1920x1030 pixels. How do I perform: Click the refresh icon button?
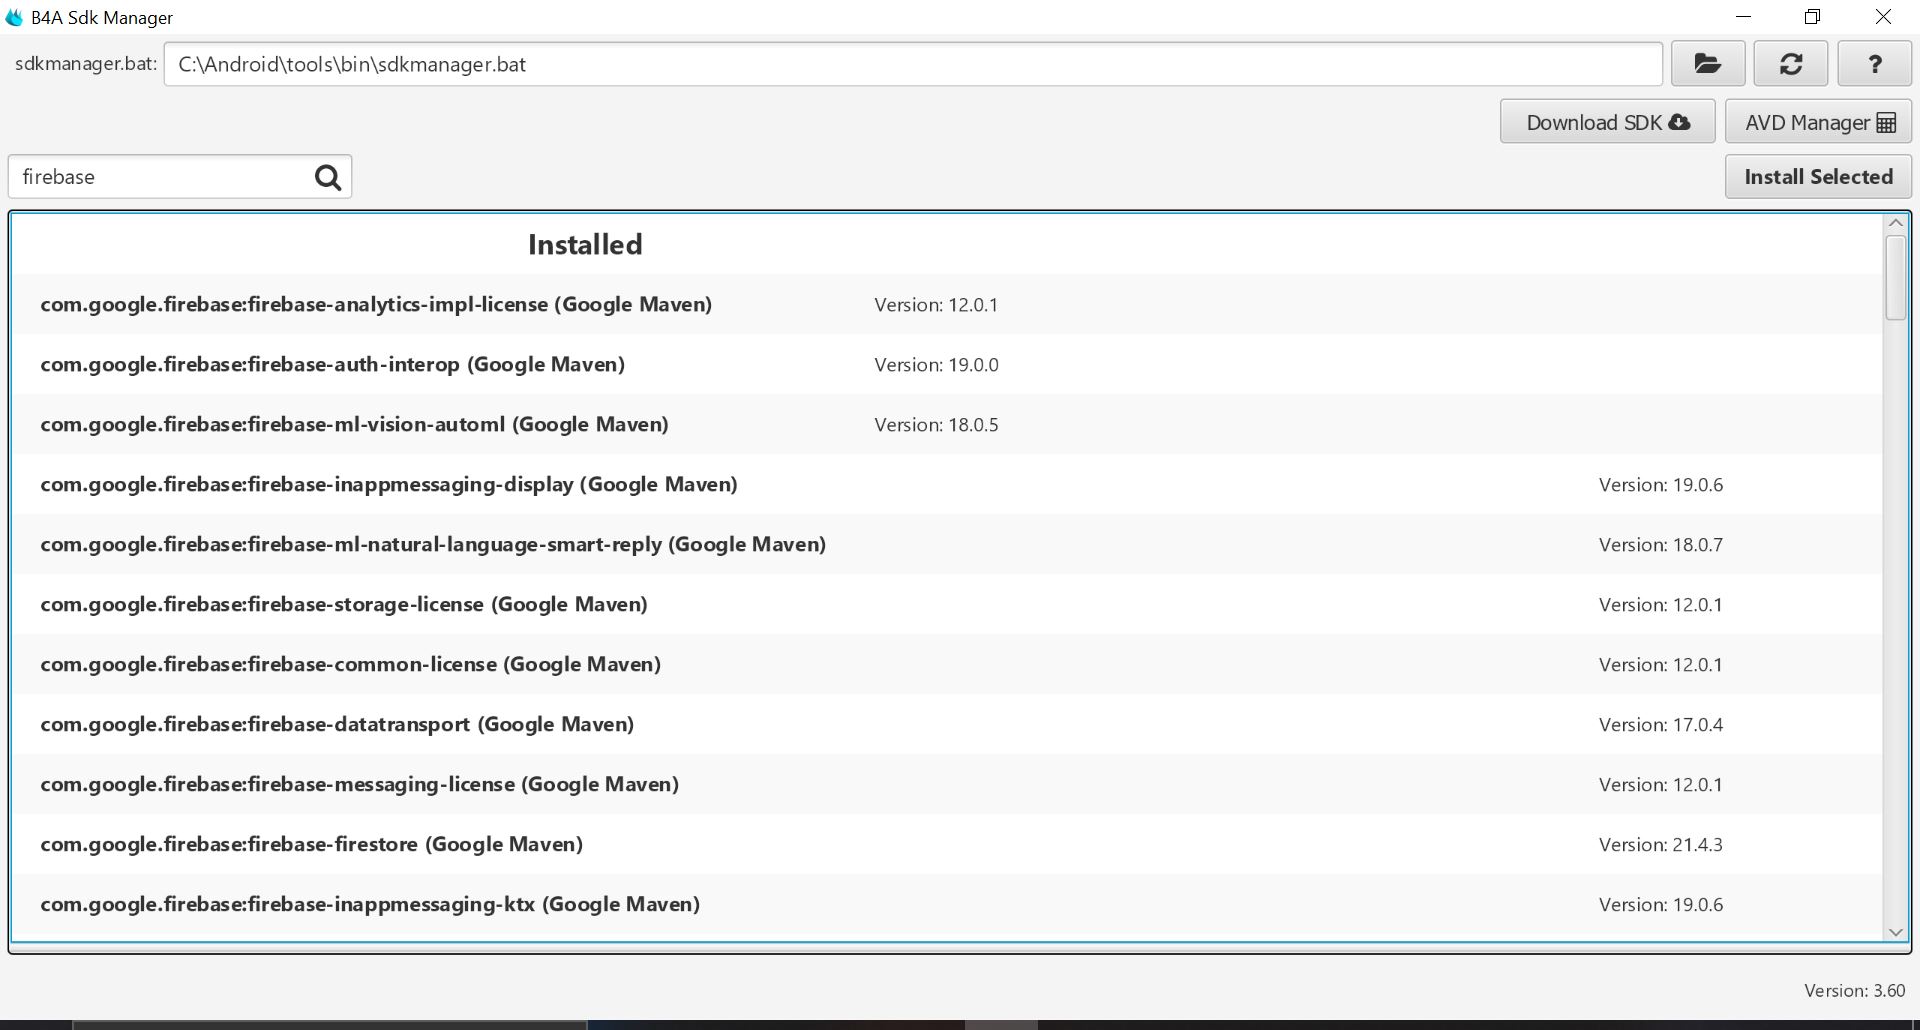(1791, 64)
